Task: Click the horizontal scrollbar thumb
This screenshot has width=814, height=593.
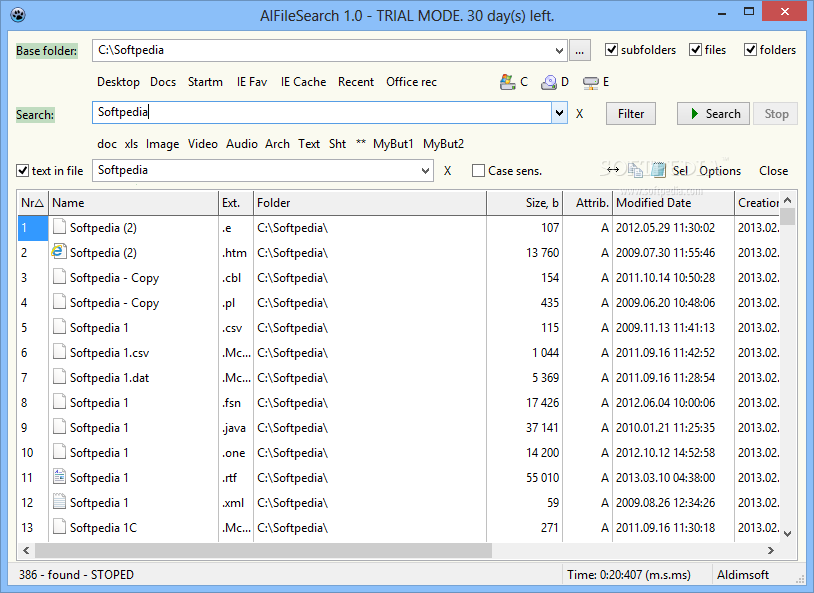Action: pos(263,550)
